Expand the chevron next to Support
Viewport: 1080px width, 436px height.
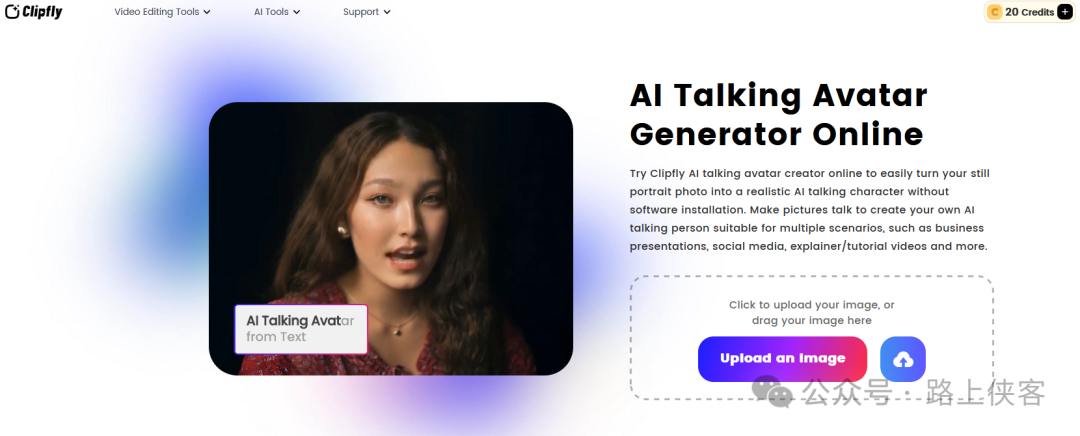coord(387,12)
